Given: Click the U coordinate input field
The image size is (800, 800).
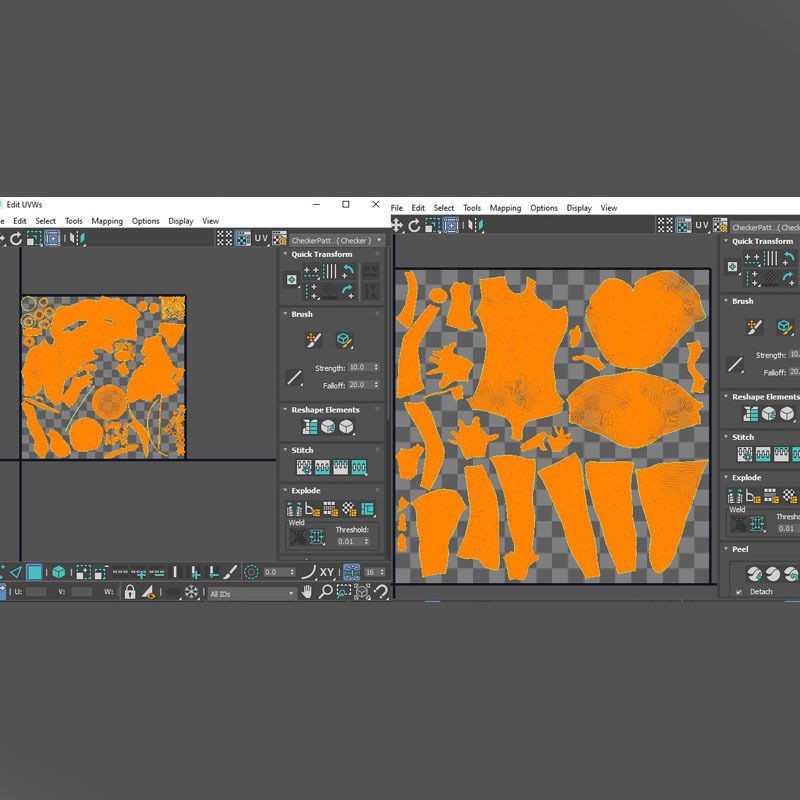Looking at the screenshot, I should click(x=36, y=592).
